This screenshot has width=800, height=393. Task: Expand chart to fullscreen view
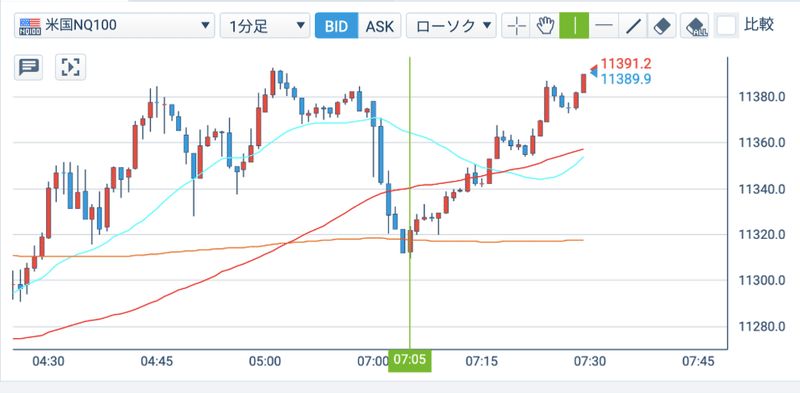[x=70, y=67]
